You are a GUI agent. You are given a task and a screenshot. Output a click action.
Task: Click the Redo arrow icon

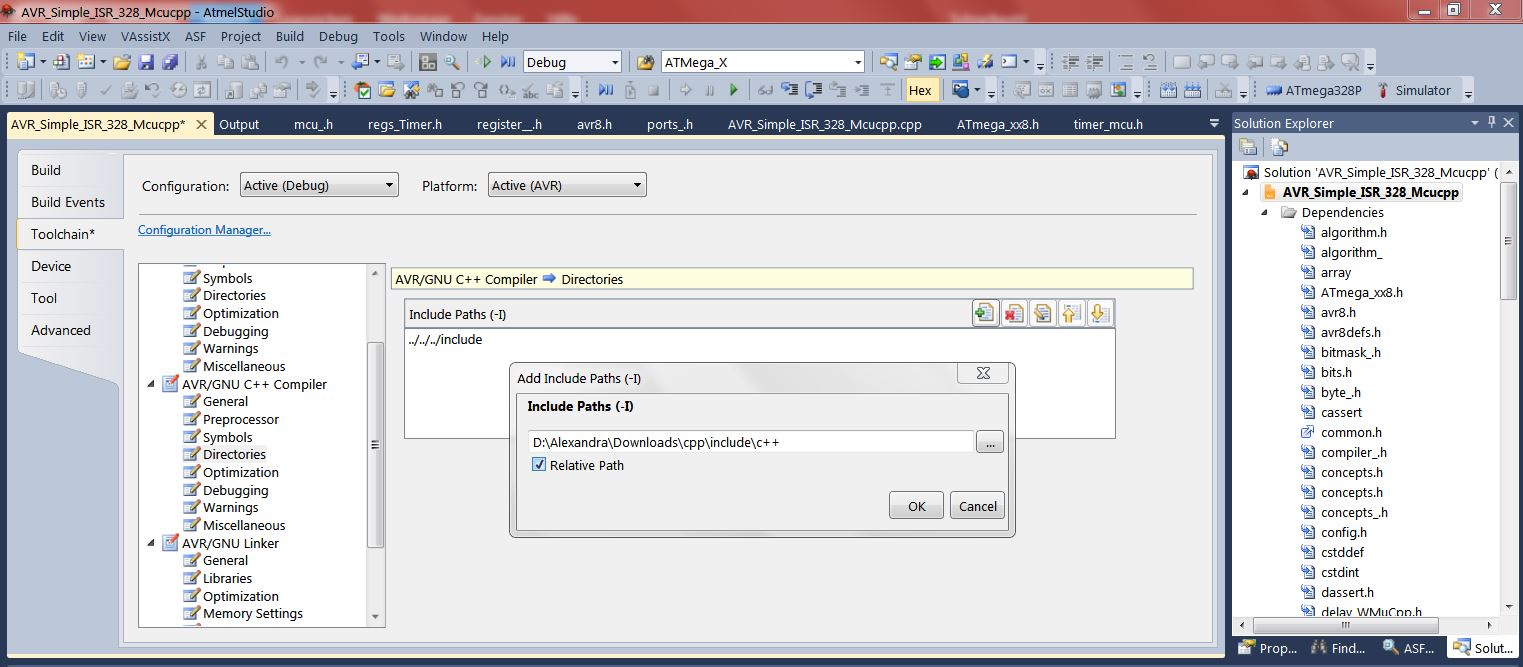pyautogui.click(x=321, y=62)
